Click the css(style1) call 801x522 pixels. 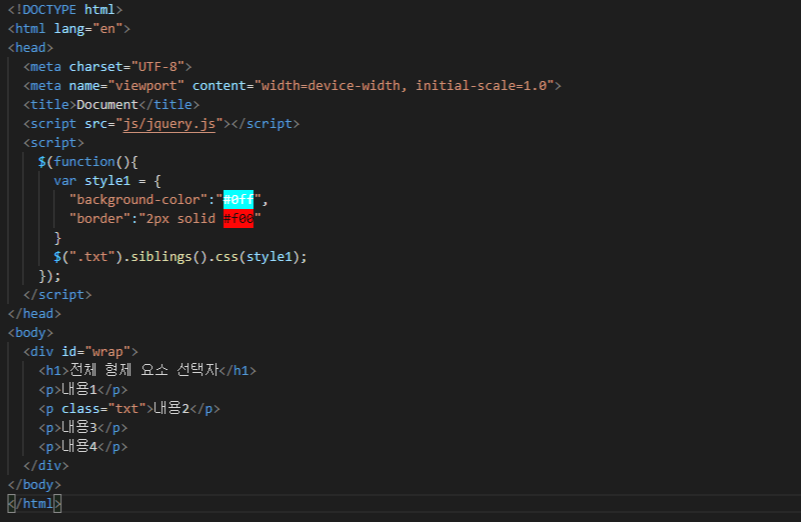(256, 256)
